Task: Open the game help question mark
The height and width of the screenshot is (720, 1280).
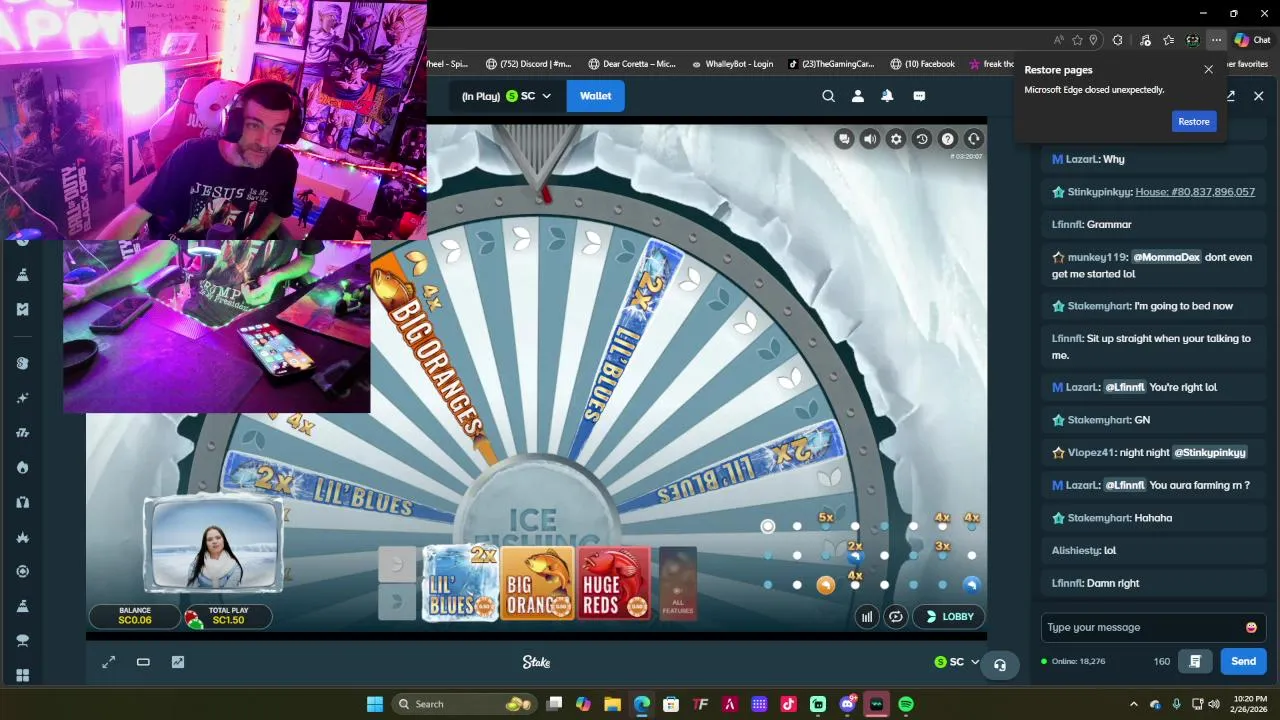Action: [x=948, y=139]
